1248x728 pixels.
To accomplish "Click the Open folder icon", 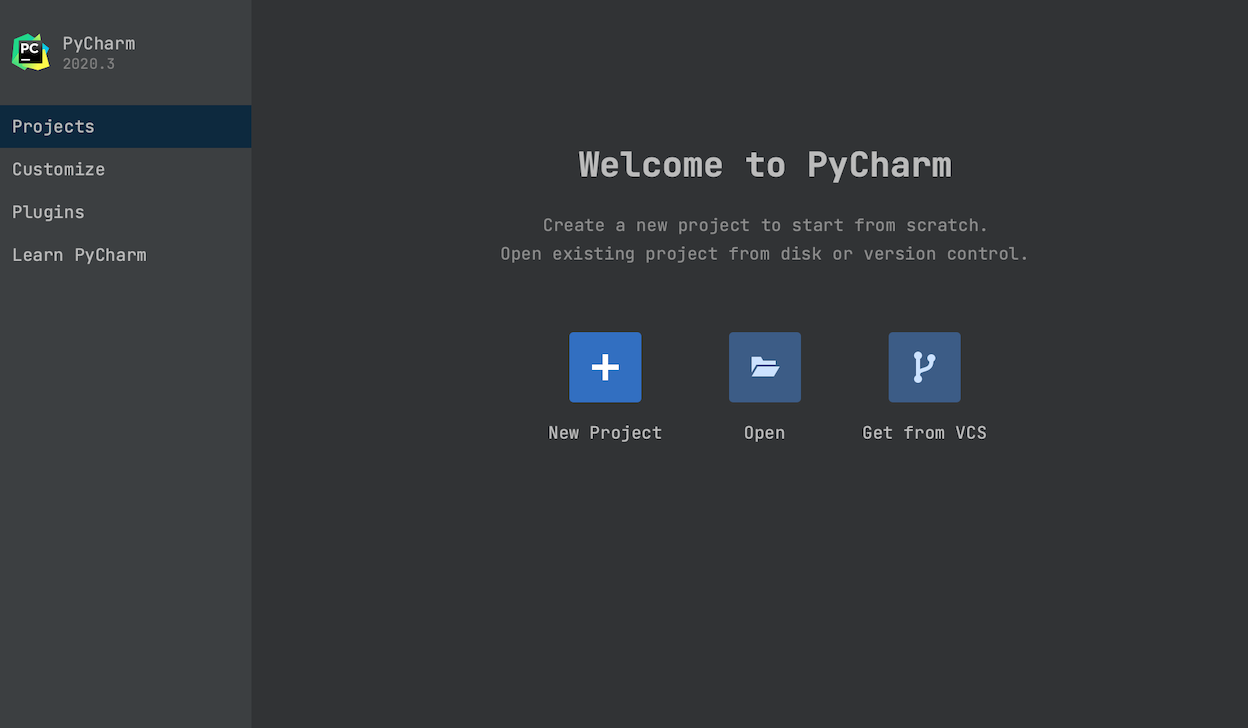I will pos(765,367).
